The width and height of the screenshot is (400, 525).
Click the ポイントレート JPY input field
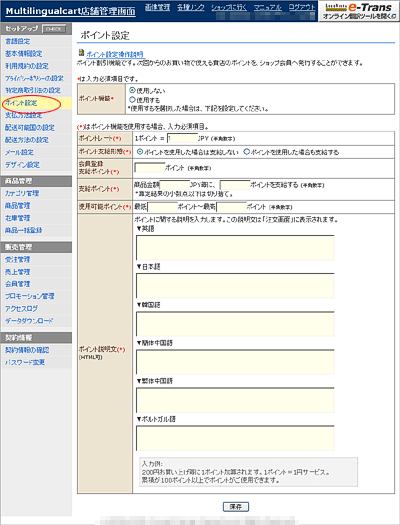(x=182, y=138)
